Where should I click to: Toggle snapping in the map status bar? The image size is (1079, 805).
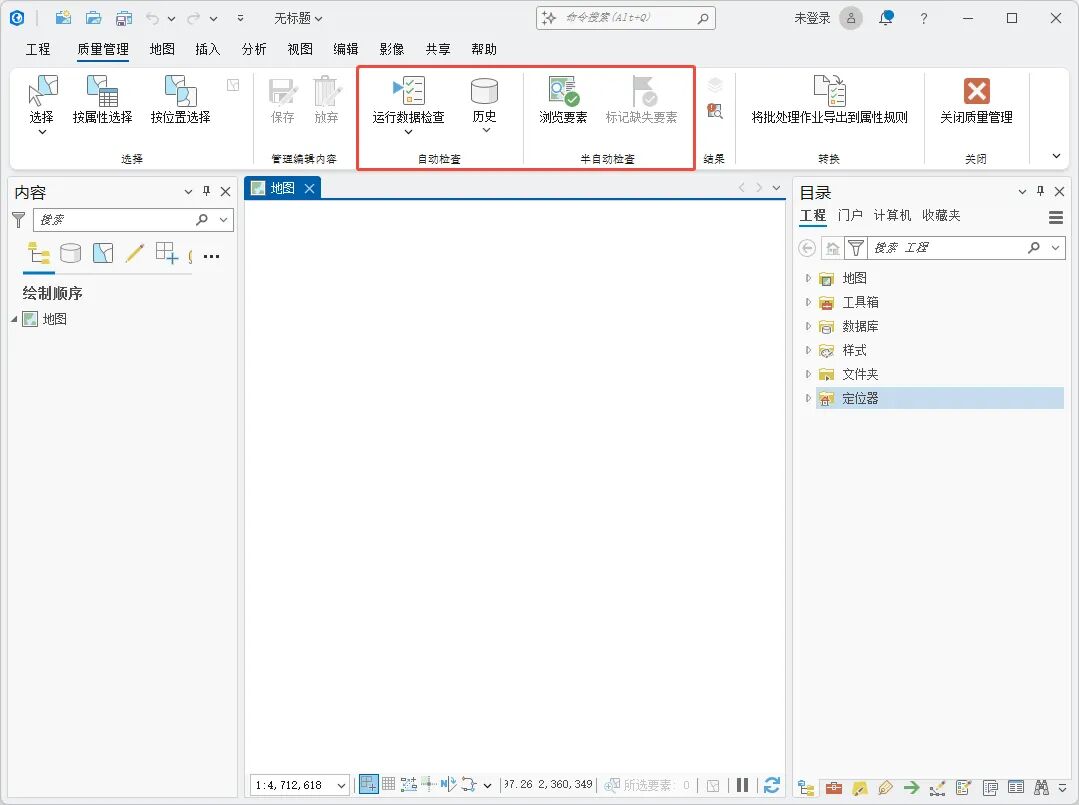[x=368, y=784]
